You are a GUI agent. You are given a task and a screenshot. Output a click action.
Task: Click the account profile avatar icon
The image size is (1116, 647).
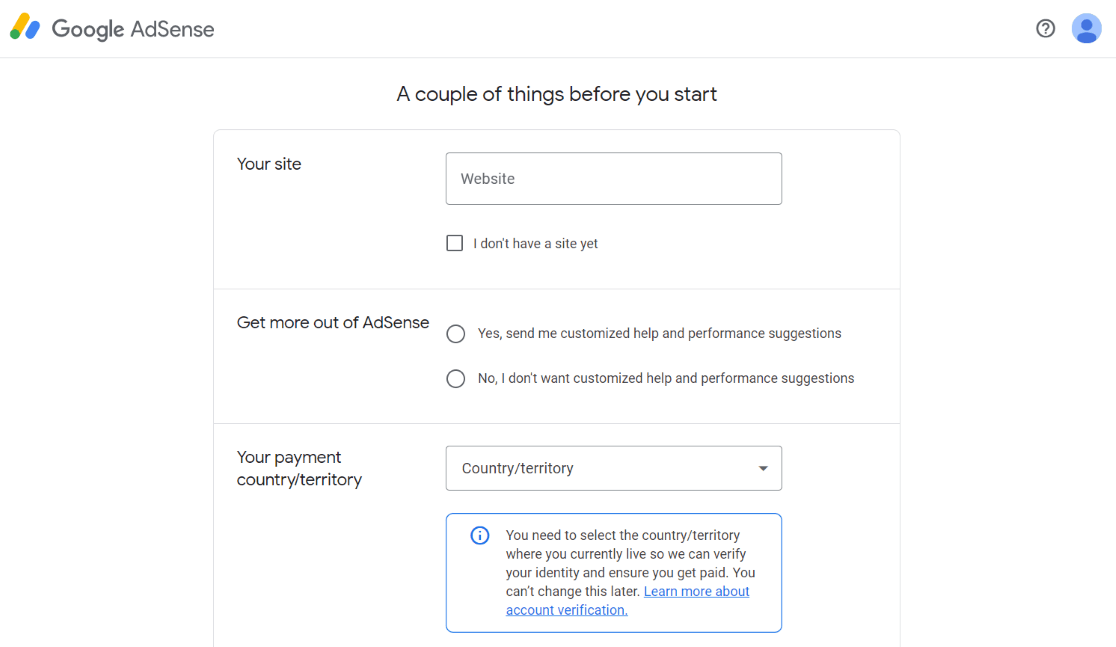point(1086,28)
